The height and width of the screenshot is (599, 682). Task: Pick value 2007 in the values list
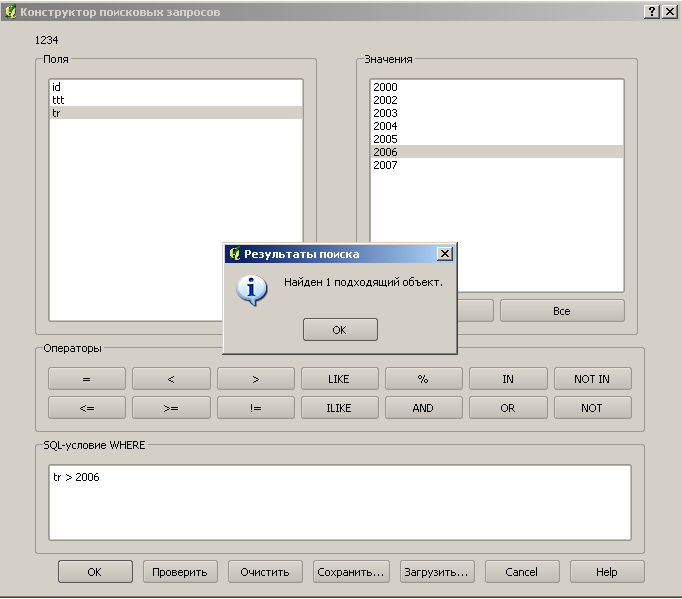pos(497,165)
